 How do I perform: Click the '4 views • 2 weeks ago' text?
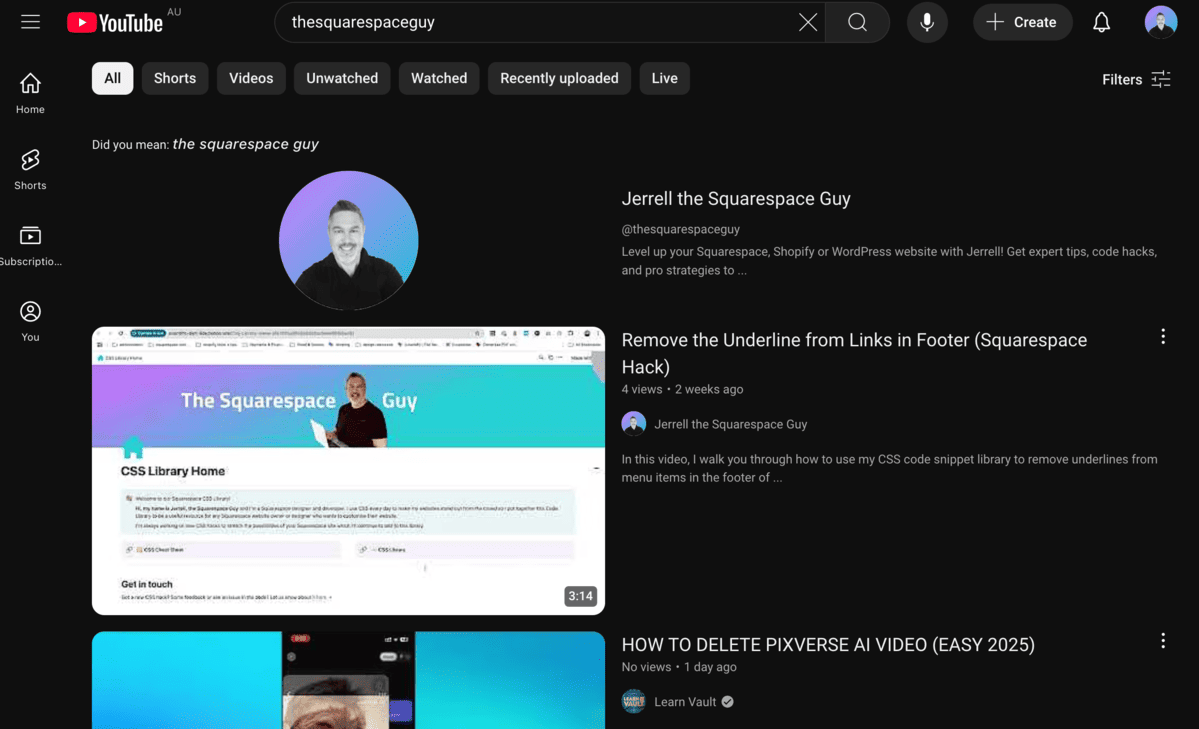[x=682, y=389]
